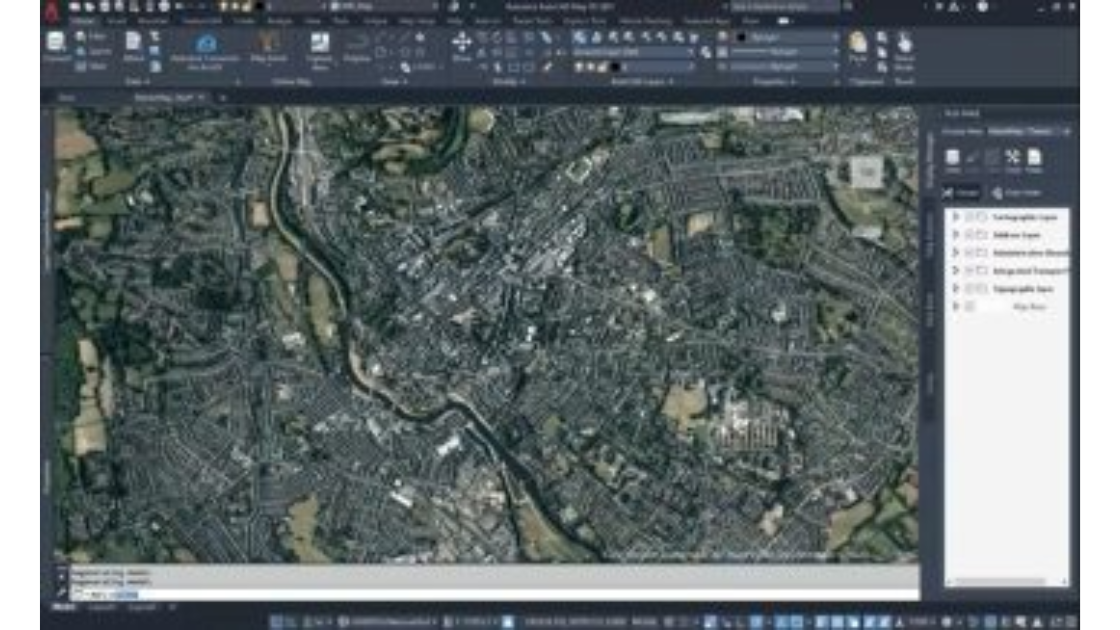Viewport: 1120px width, 630px height.
Task: Toggle visibility of the Address Layer checkbox
Action: (967, 234)
